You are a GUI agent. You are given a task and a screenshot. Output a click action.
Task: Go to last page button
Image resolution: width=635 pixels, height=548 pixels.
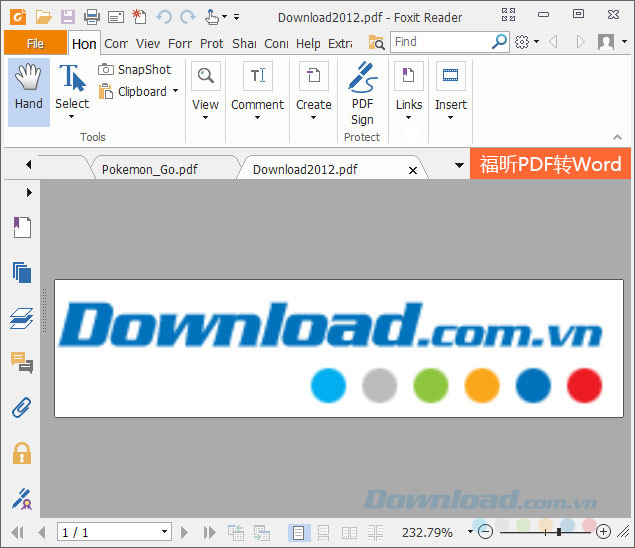209,532
